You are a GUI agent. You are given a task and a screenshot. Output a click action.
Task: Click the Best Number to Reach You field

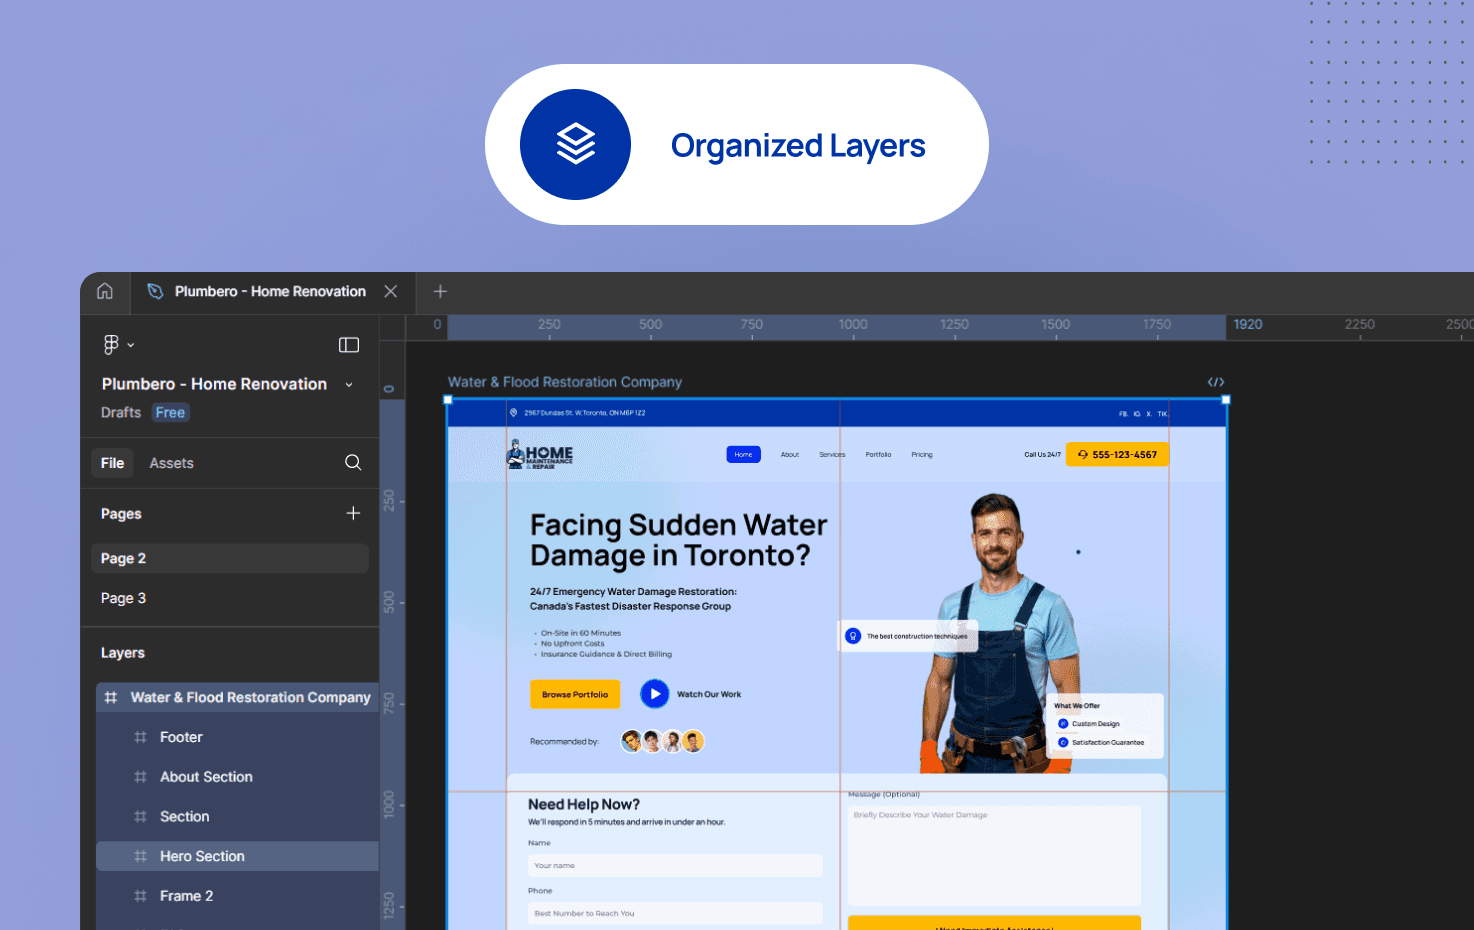(x=675, y=913)
